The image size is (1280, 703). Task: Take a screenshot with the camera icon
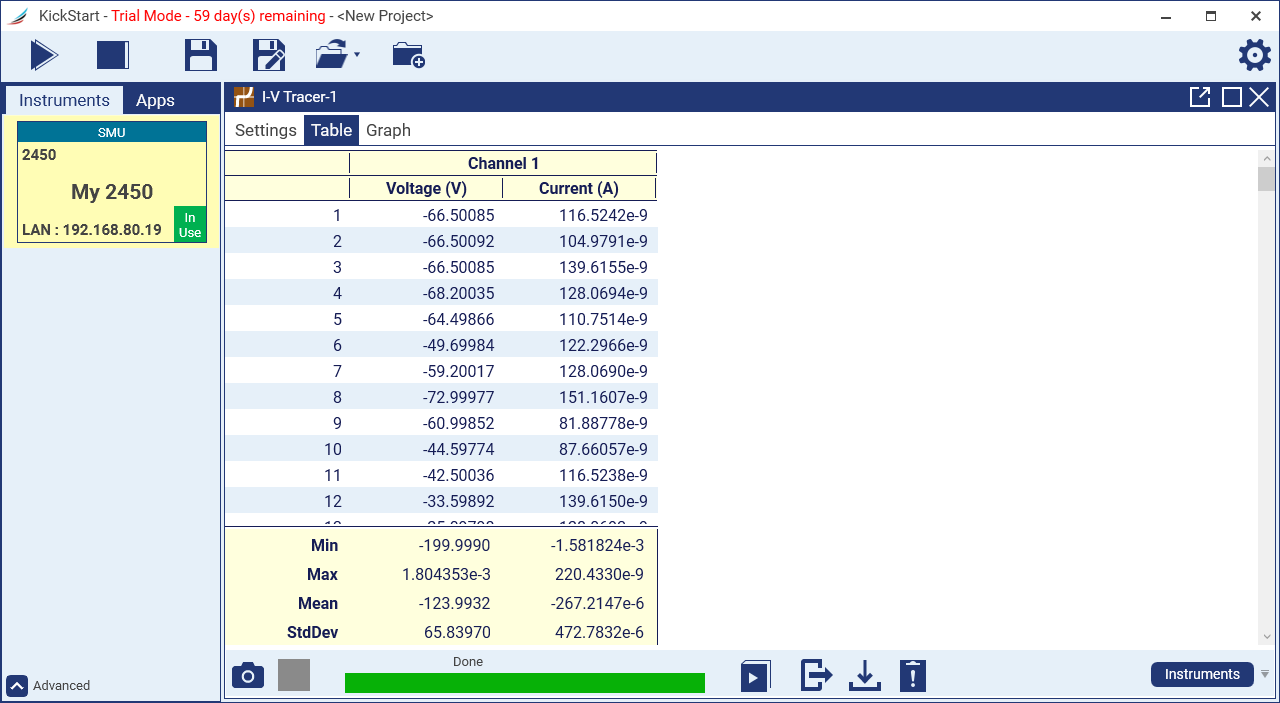[248, 676]
